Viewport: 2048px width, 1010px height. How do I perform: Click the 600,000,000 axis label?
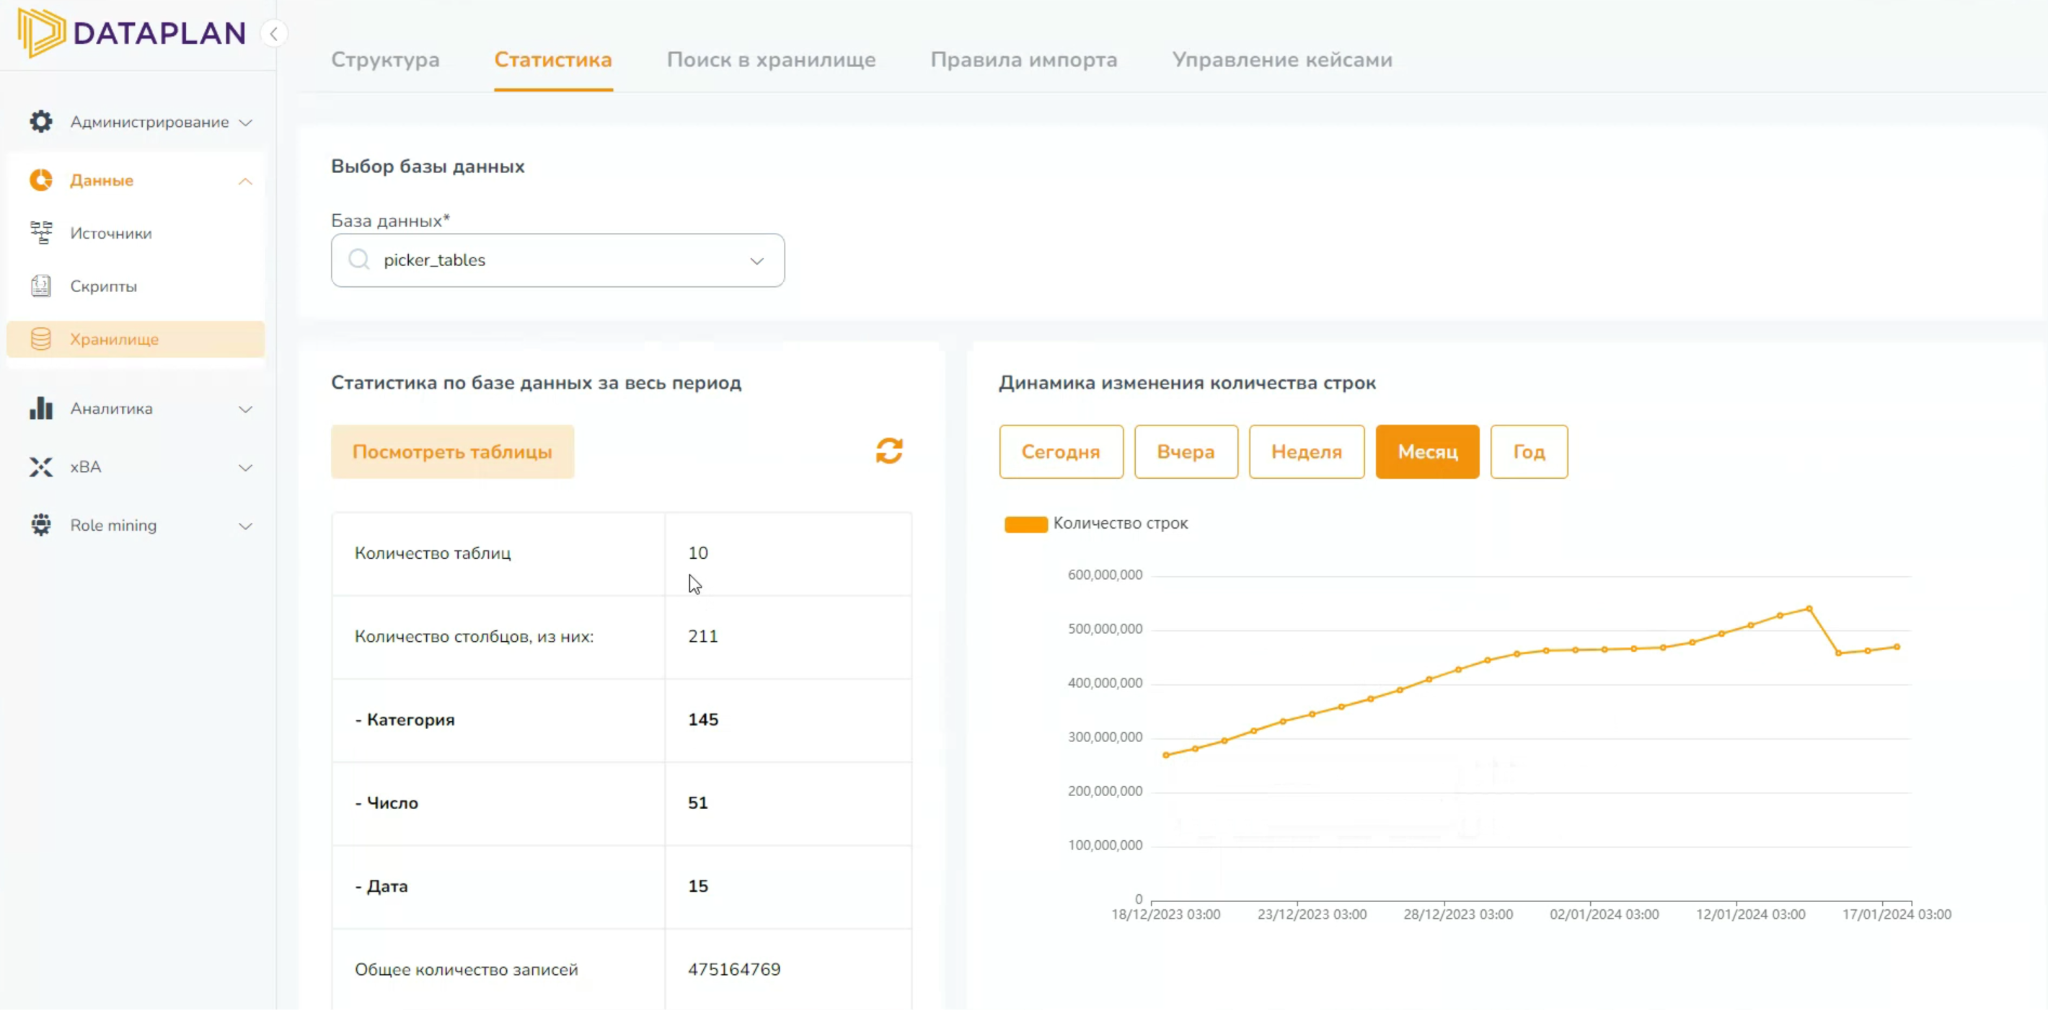[1105, 575]
